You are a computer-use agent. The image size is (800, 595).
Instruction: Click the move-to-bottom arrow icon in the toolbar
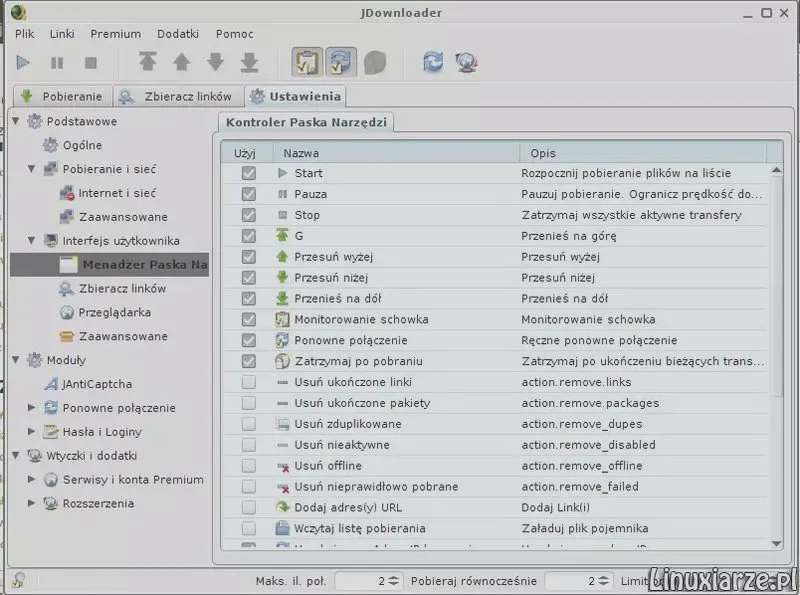249,62
